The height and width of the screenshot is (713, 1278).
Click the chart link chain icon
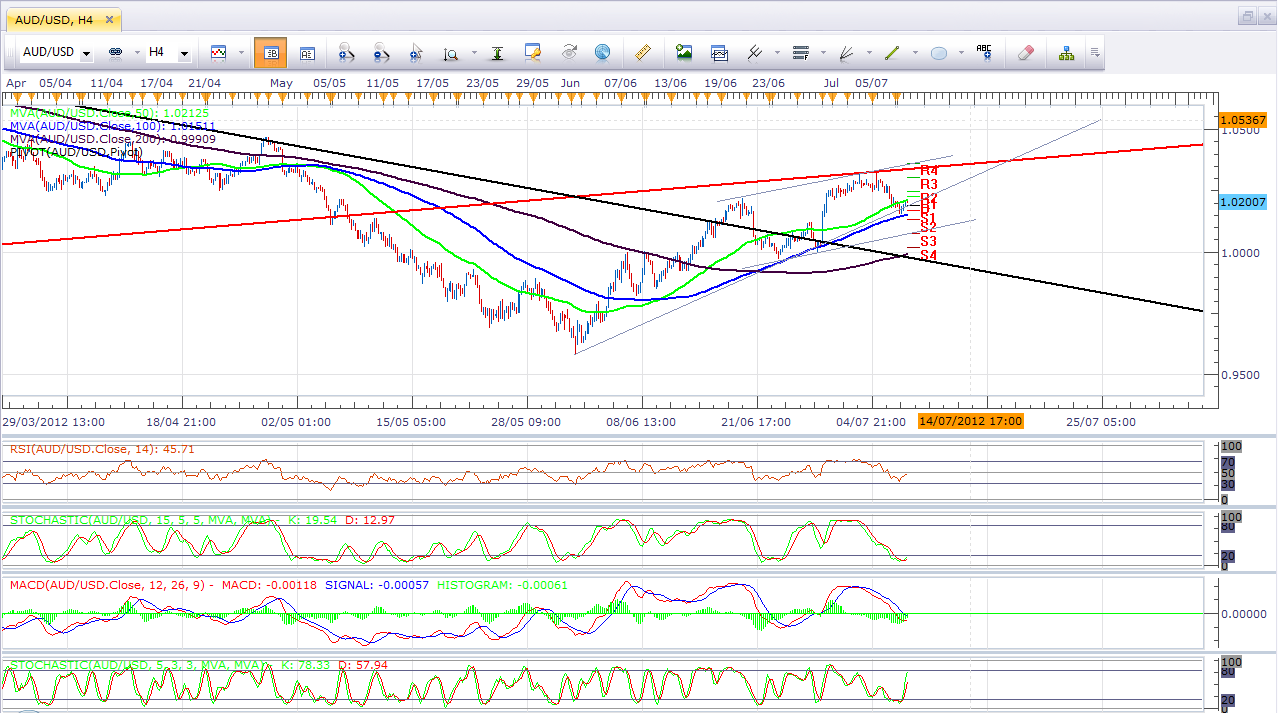(x=114, y=52)
